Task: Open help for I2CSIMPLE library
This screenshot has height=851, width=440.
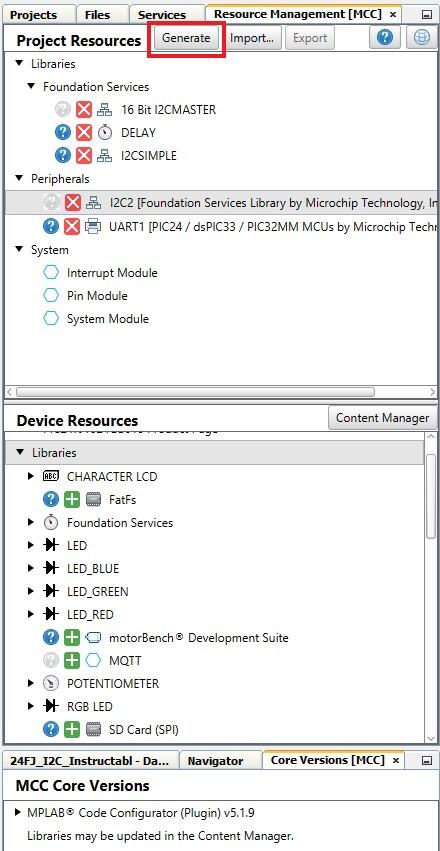Action: 63,156
